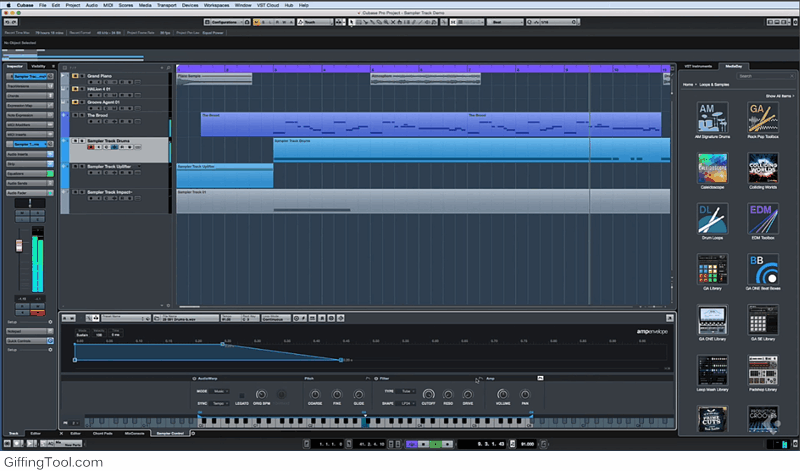Toggle the Legato checkbox in AudioWarp

click(x=242, y=395)
